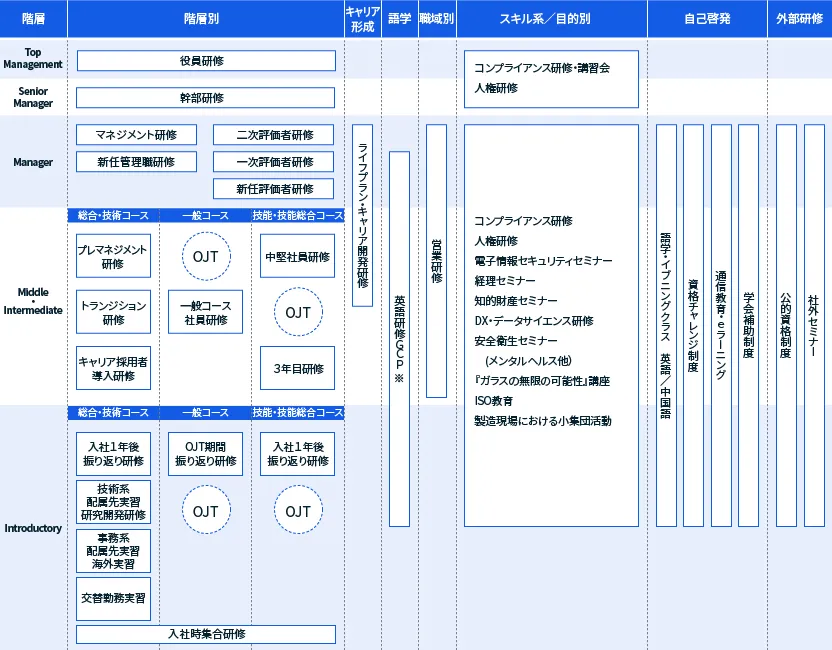Click the 資格チャレンジ制度 vertical box
This screenshot has width=832, height=650.
click(693, 325)
